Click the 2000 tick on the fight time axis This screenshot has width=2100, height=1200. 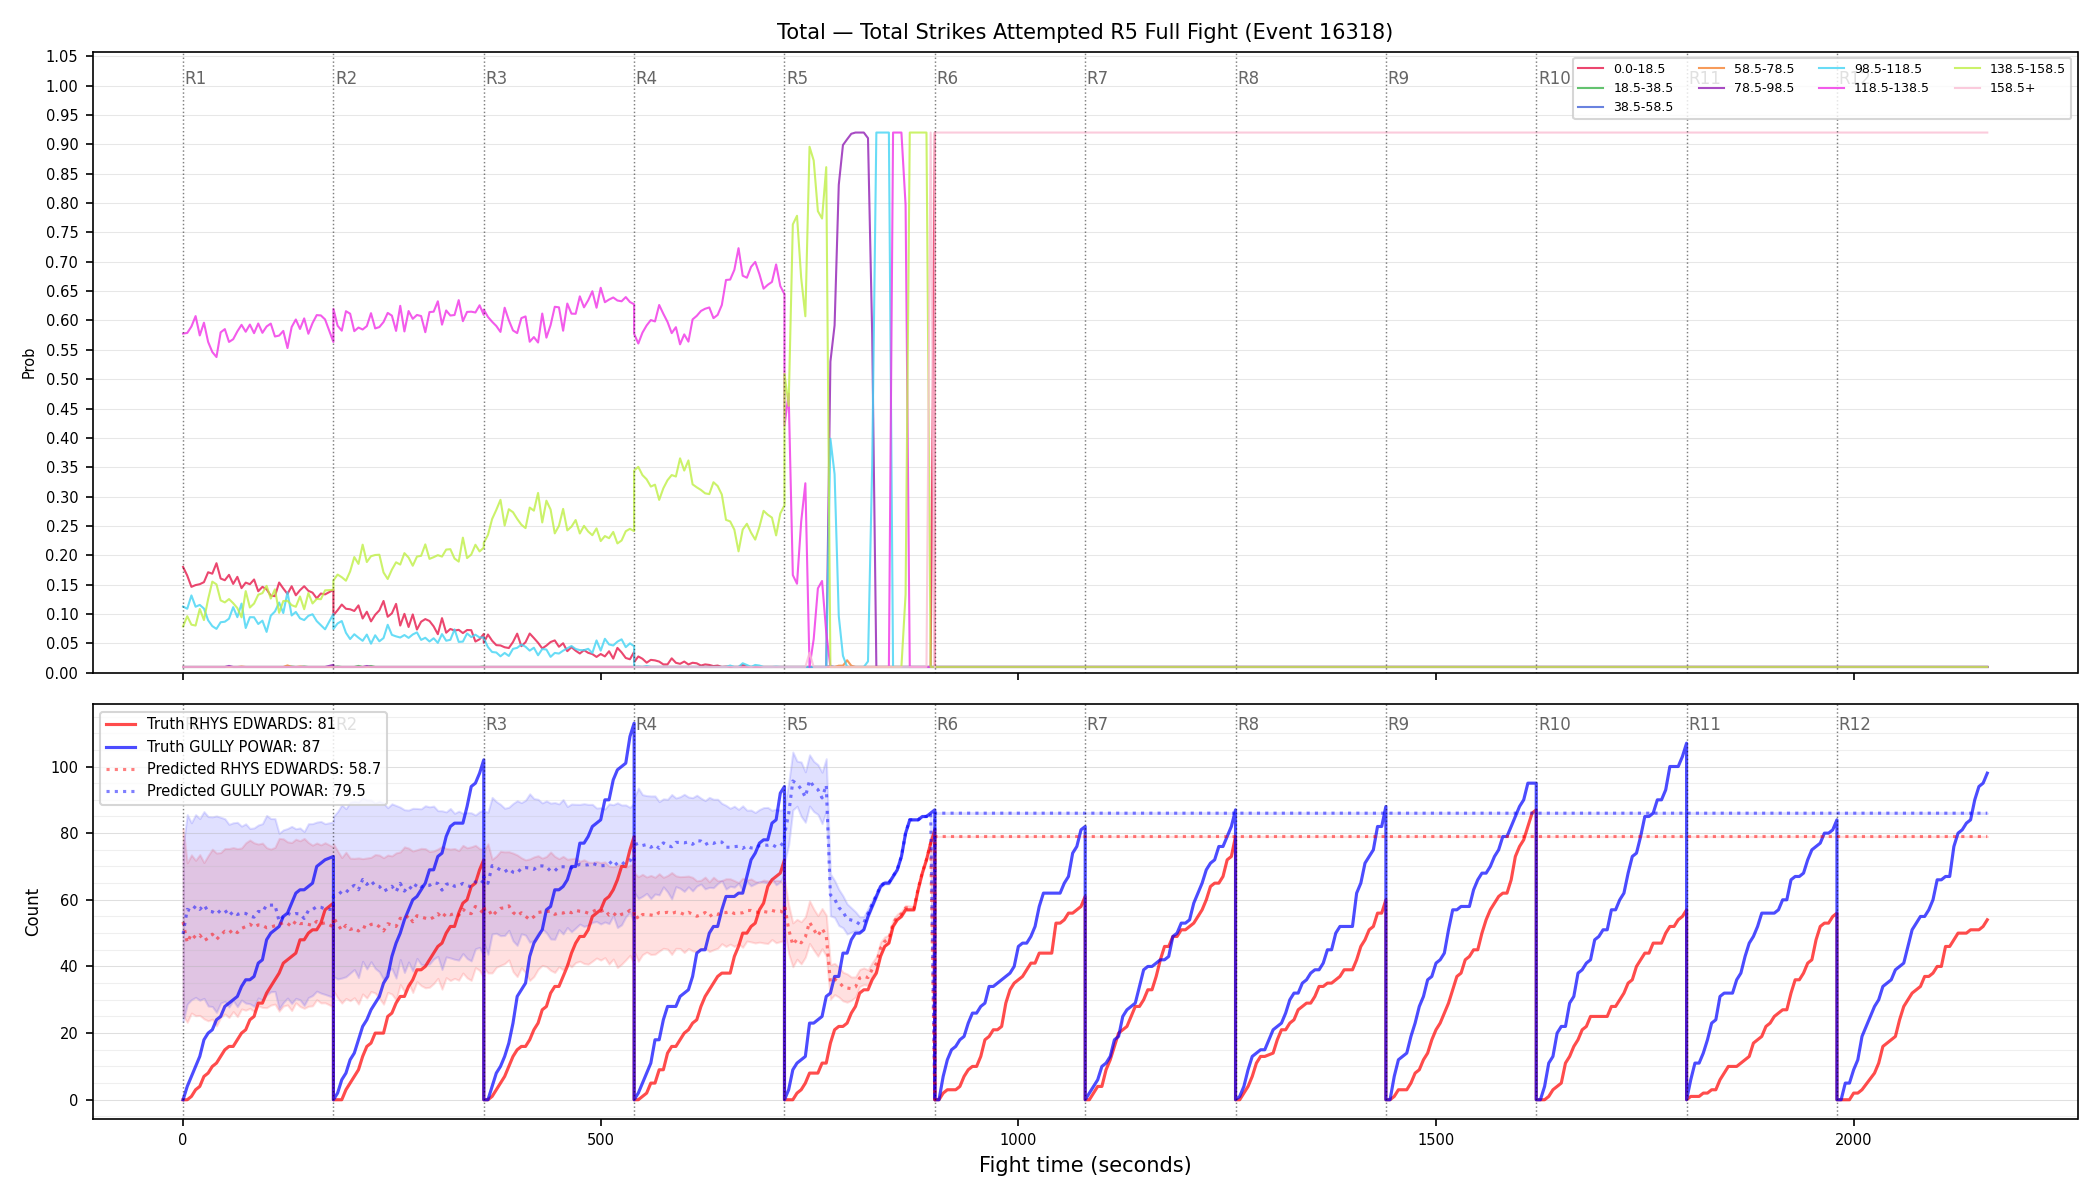click(x=1854, y=1139)
